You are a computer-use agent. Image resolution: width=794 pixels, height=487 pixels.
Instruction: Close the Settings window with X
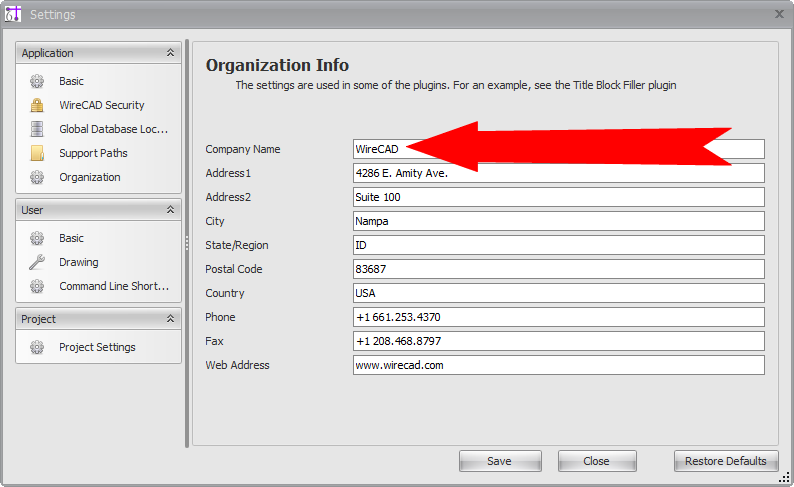[x=779, y=14]
